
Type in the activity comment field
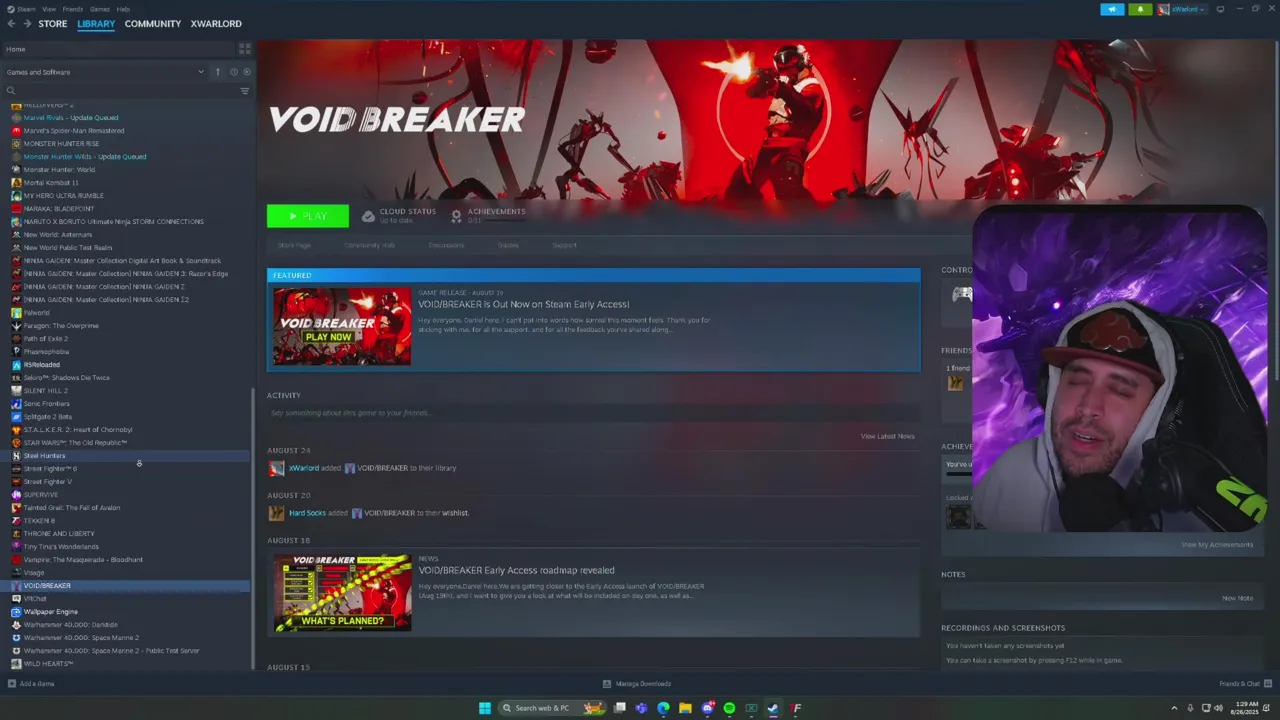pos(593,413)
